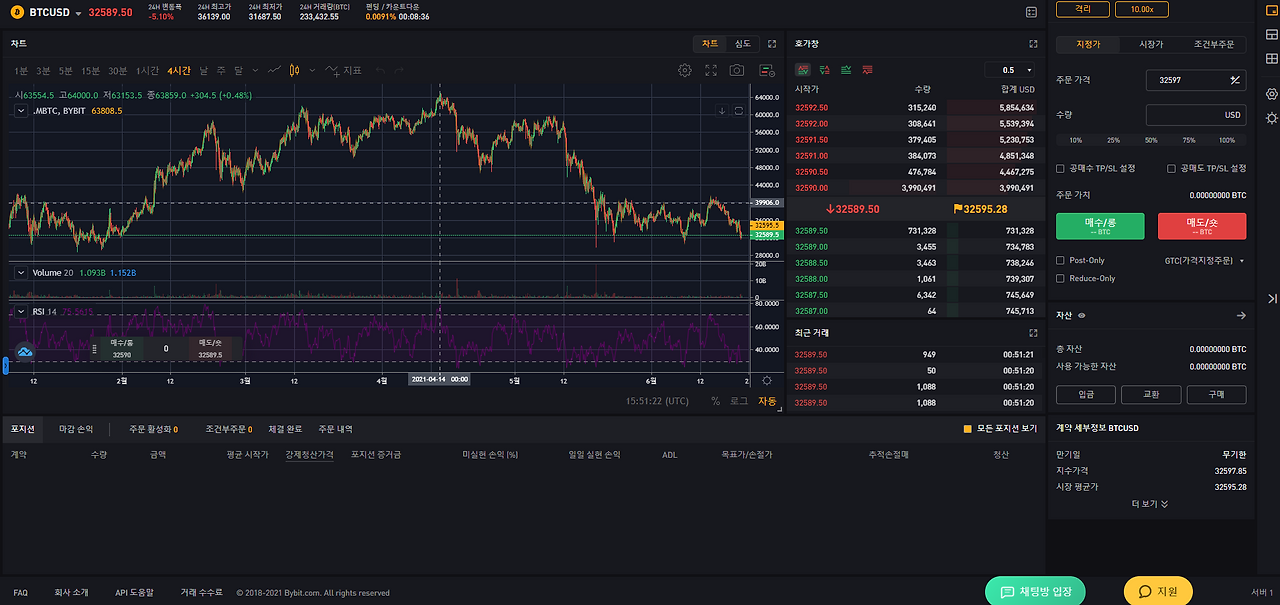Open the 체결 완료 filled orders tab
Image resolution: width=1280 pixels, height=605 pixels.
click(x=285, y=429)
